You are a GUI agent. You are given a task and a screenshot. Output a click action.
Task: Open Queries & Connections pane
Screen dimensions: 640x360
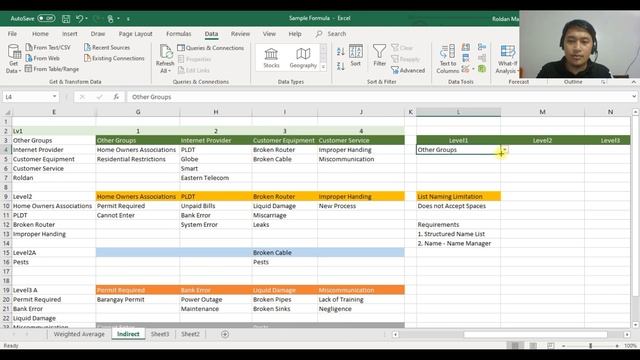click(211, 48)
